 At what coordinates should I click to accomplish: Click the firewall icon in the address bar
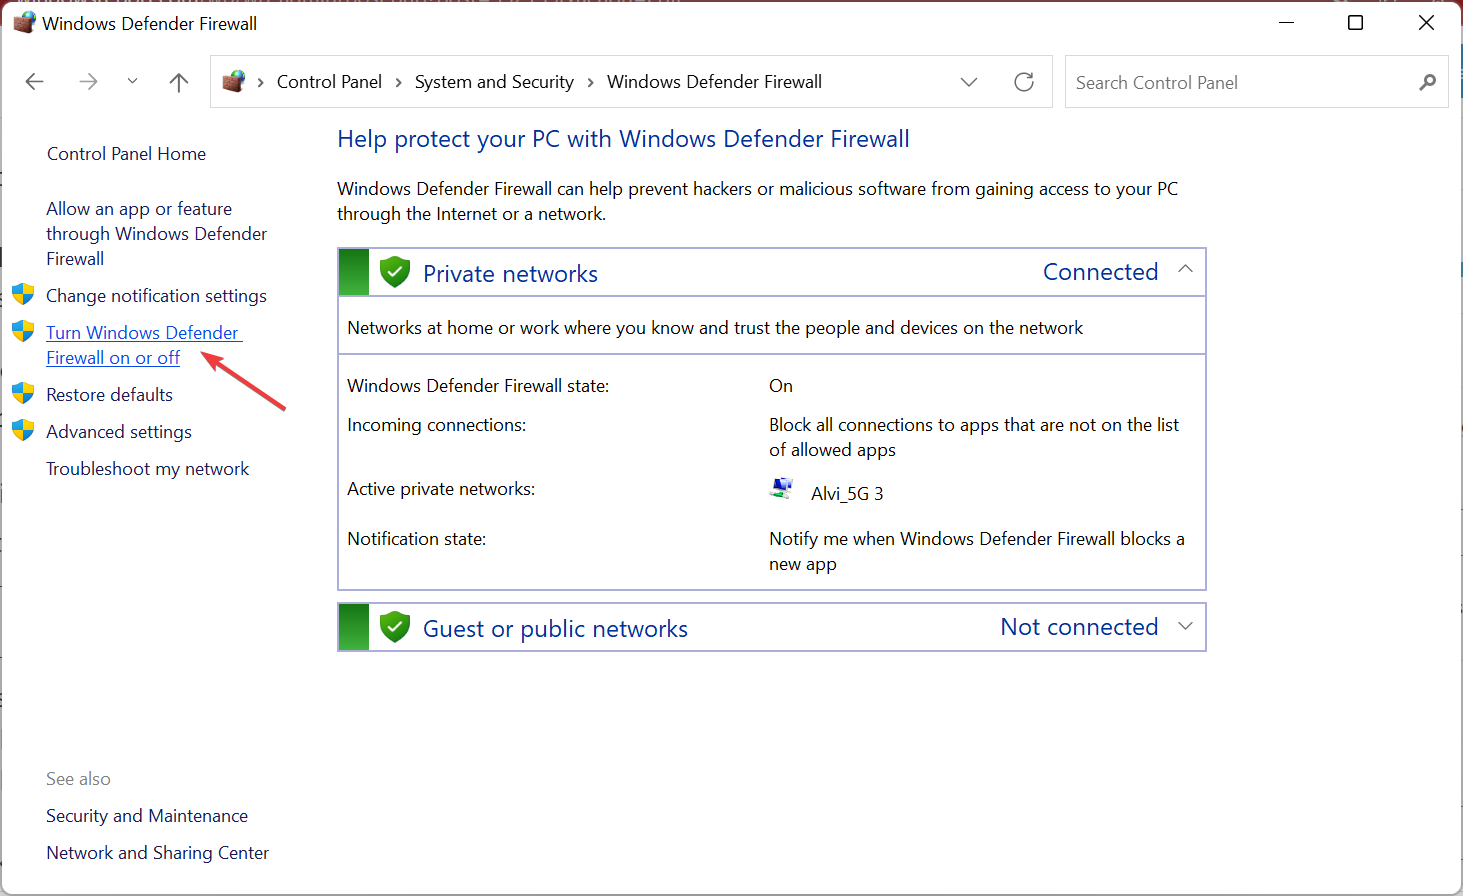click(x=234, y=81)
